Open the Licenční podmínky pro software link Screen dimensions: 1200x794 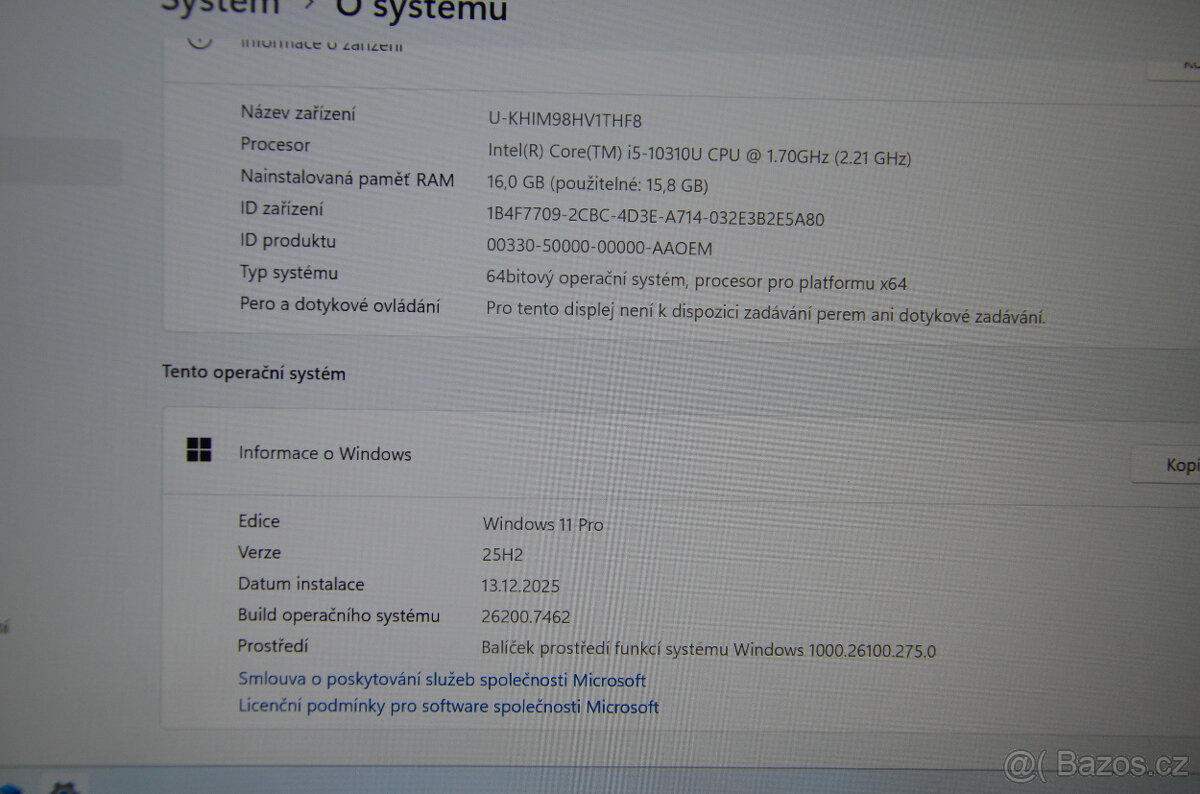pyautogui.click(x=447, y=707)
